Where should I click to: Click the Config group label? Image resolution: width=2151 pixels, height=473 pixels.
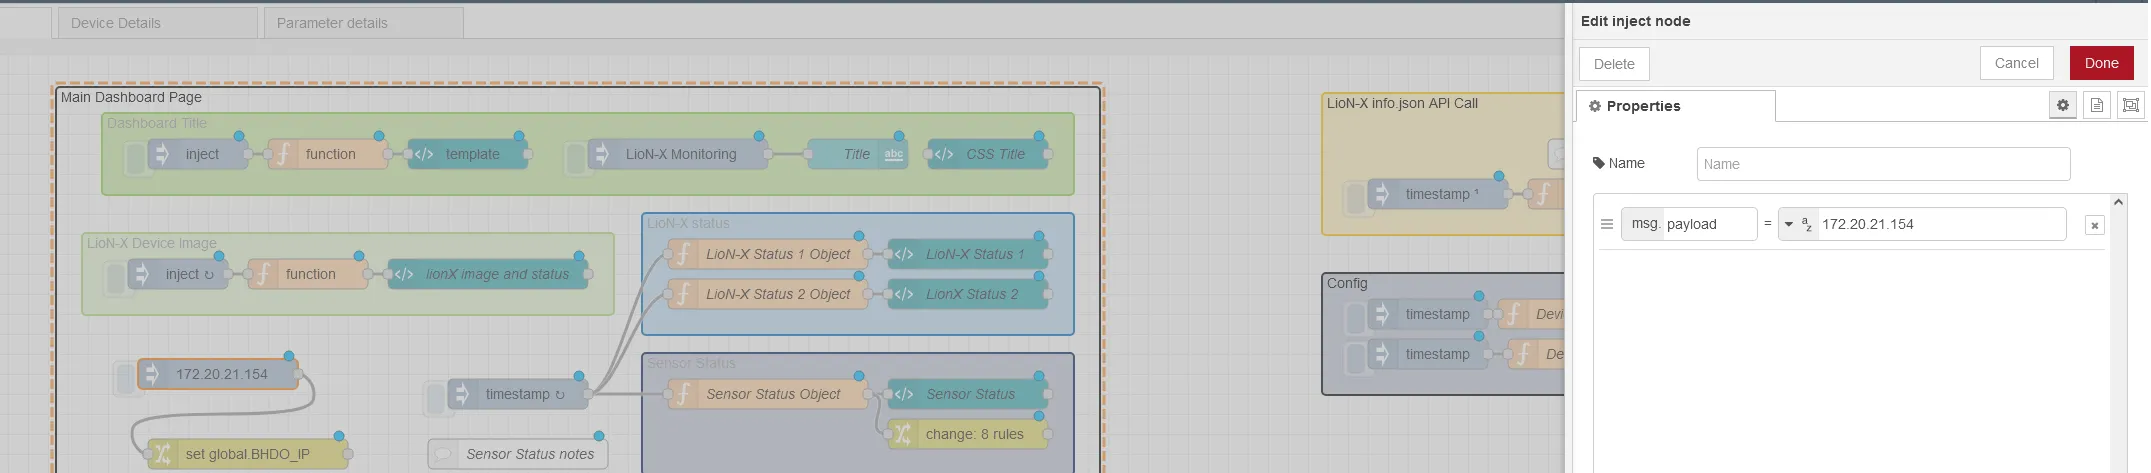point(1347,283)
